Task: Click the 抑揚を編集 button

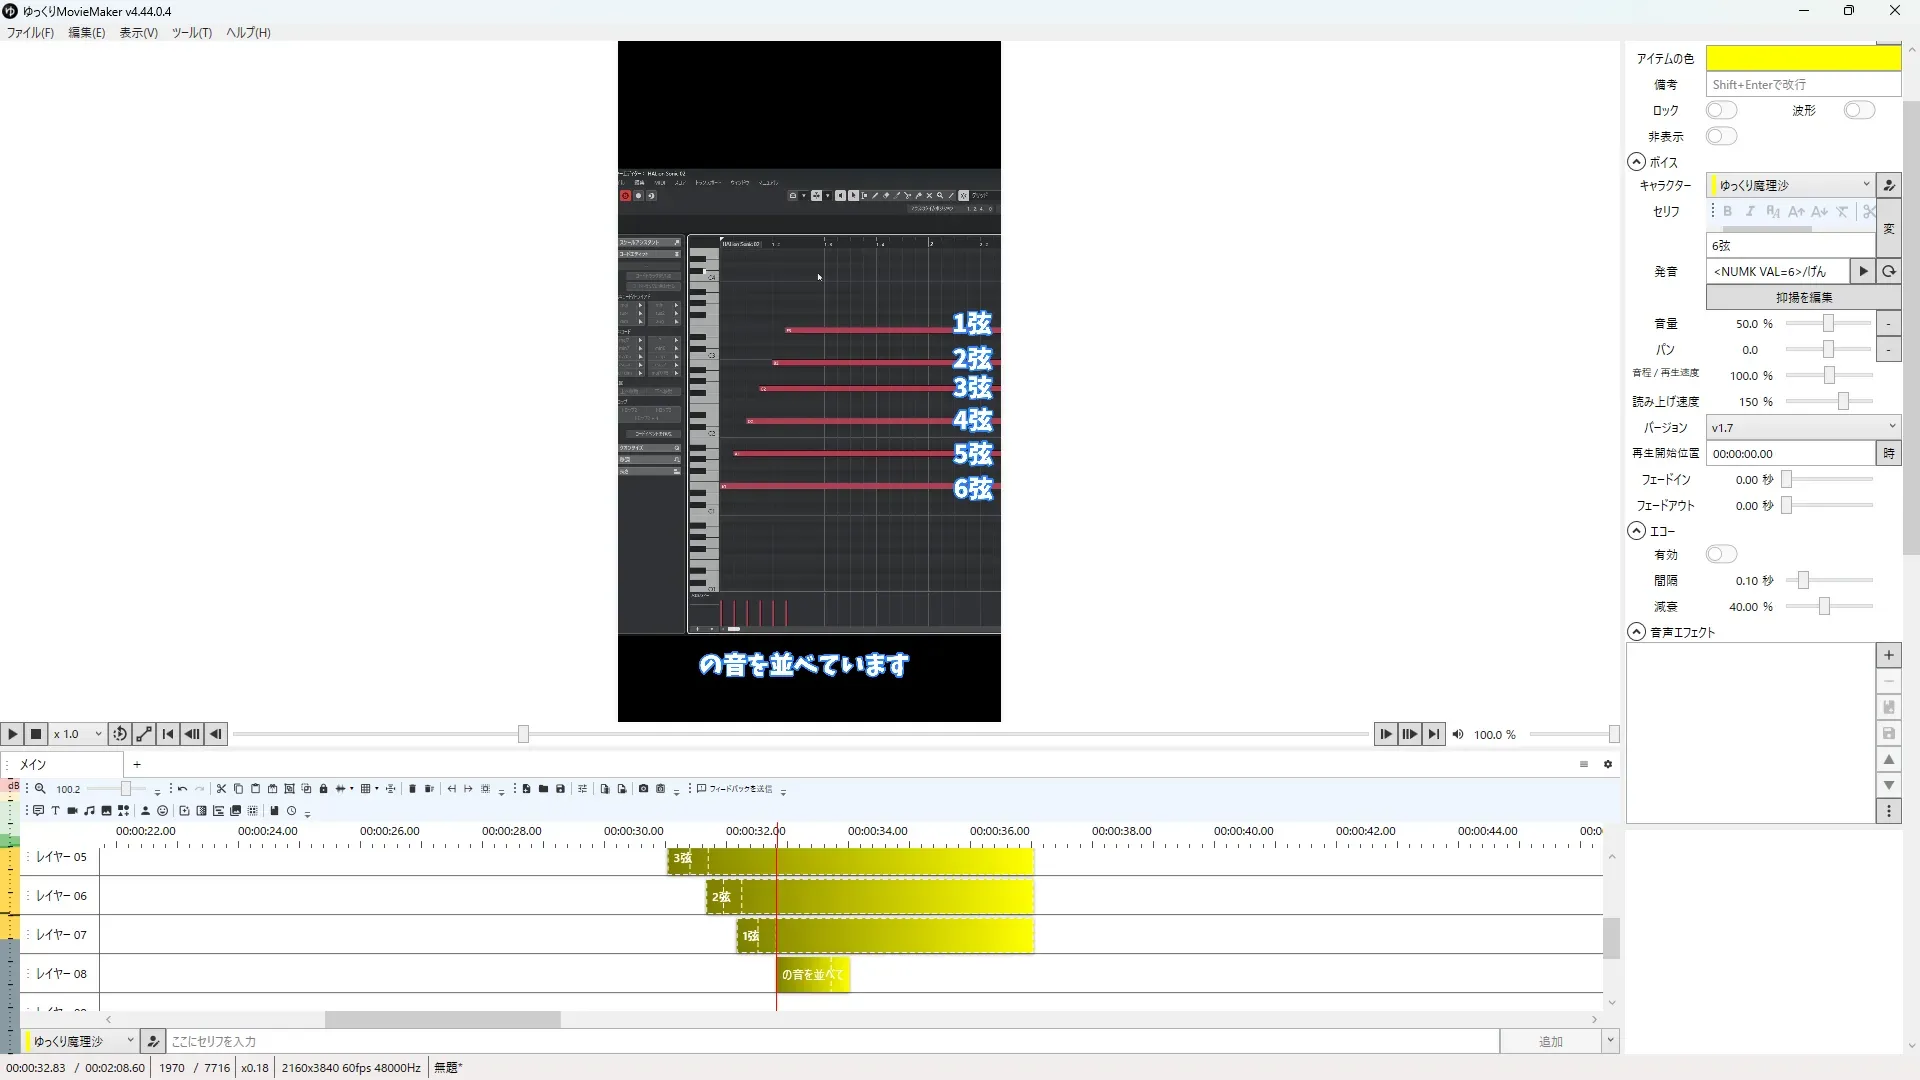Action: [1803, 297]
